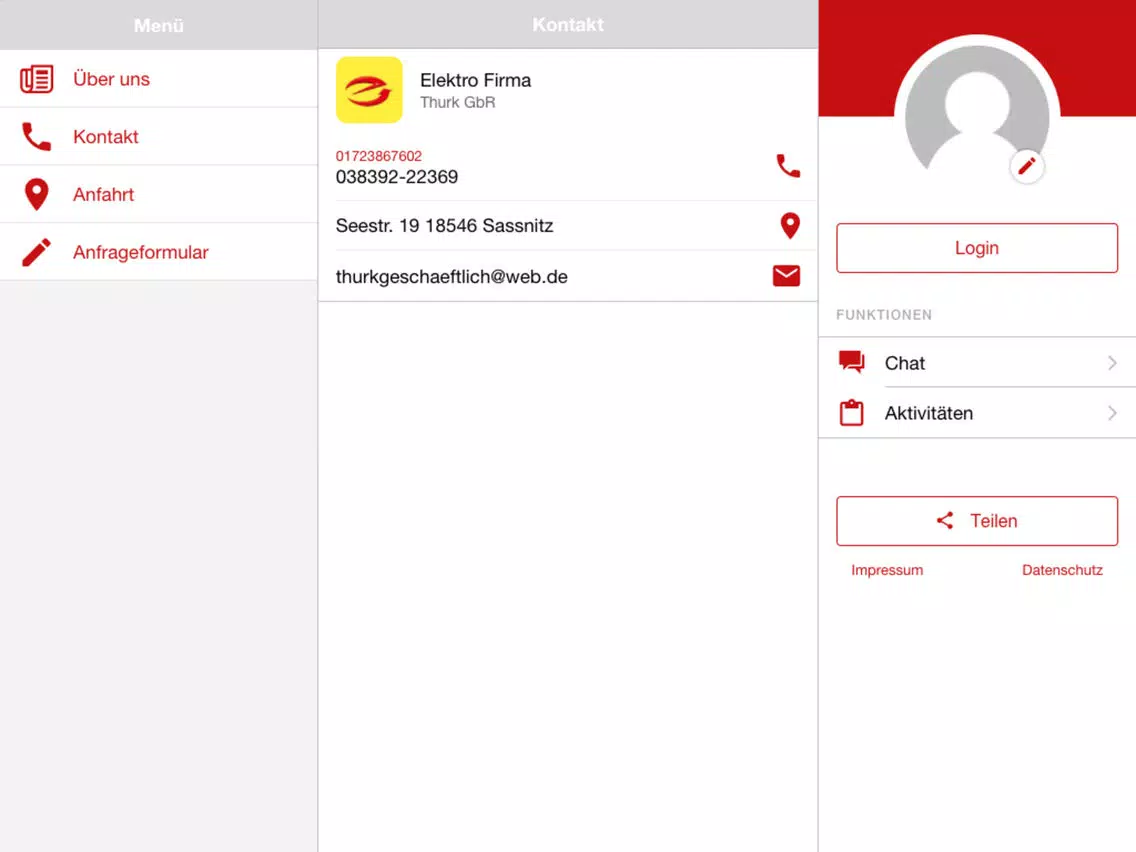
Task: Open the Aktivitäten function row
Action: (x=977, y=413)
